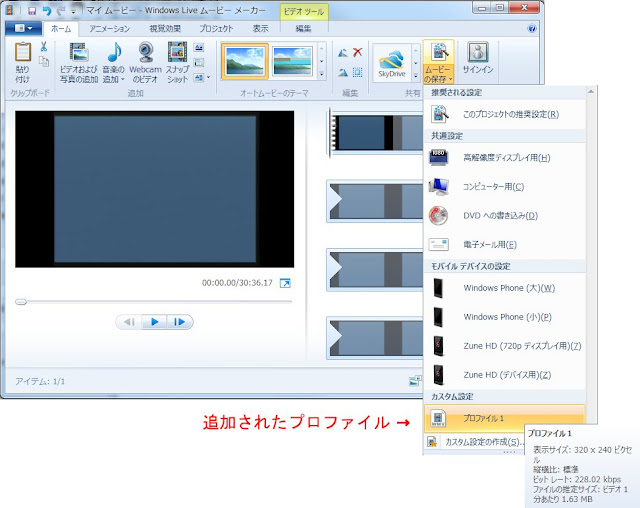Choose Windows Phone (小) setting
The height and width of the screenshot is (508, 640).
(x=505, y=317)
